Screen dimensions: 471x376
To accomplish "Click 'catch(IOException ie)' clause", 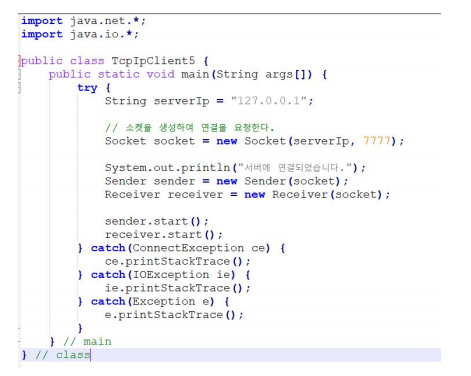I will tap(163, 275).
